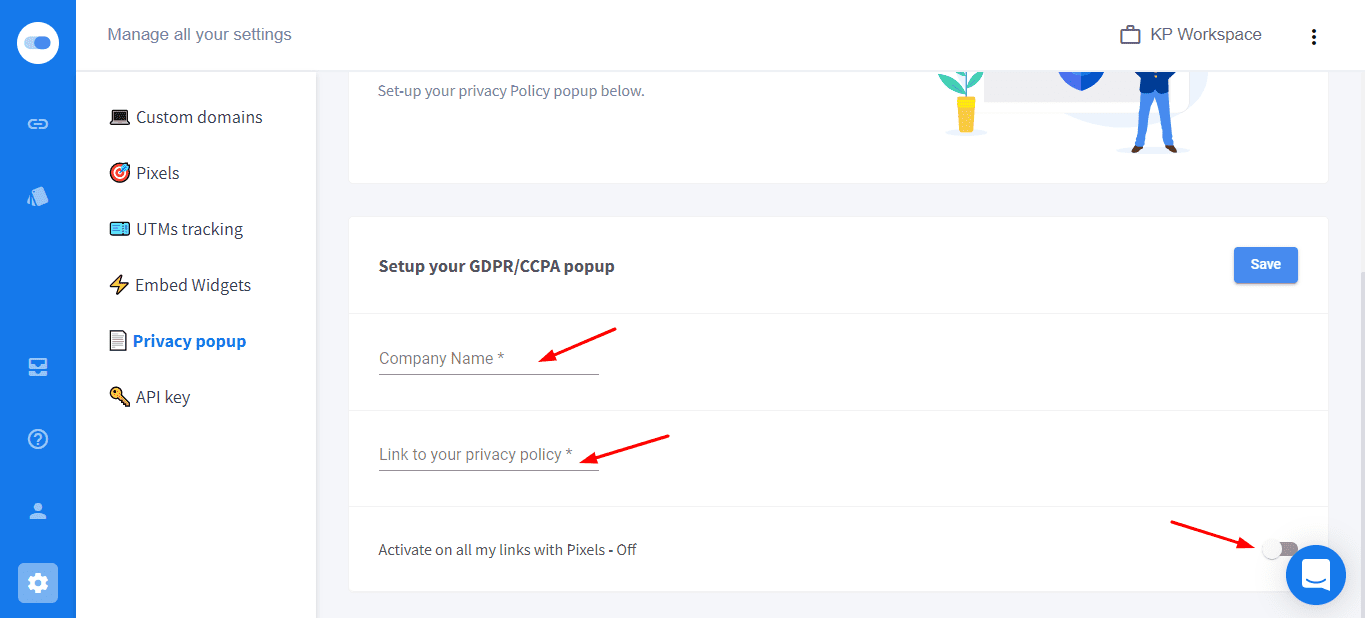Click the privacy policy link field
Image resolution: width=1365 pixels, height=618 pixels.
(x=488, y=455)
